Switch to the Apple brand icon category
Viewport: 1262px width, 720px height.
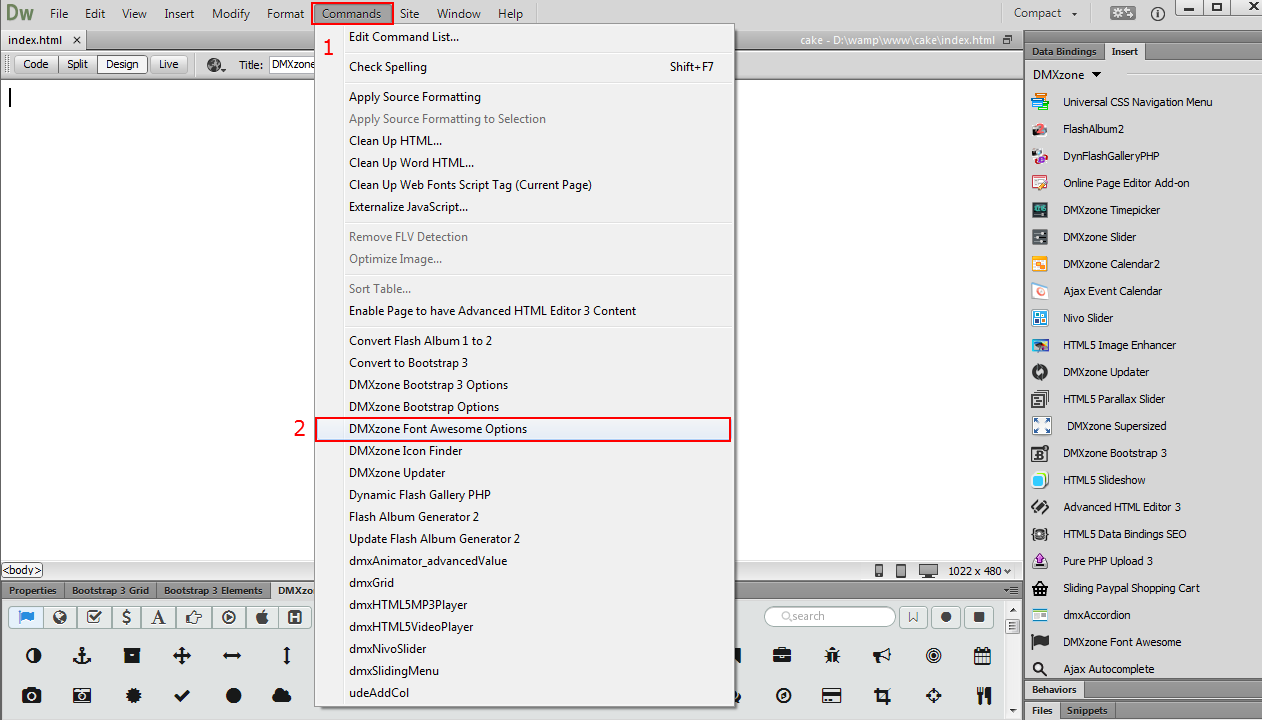[262, 617]
